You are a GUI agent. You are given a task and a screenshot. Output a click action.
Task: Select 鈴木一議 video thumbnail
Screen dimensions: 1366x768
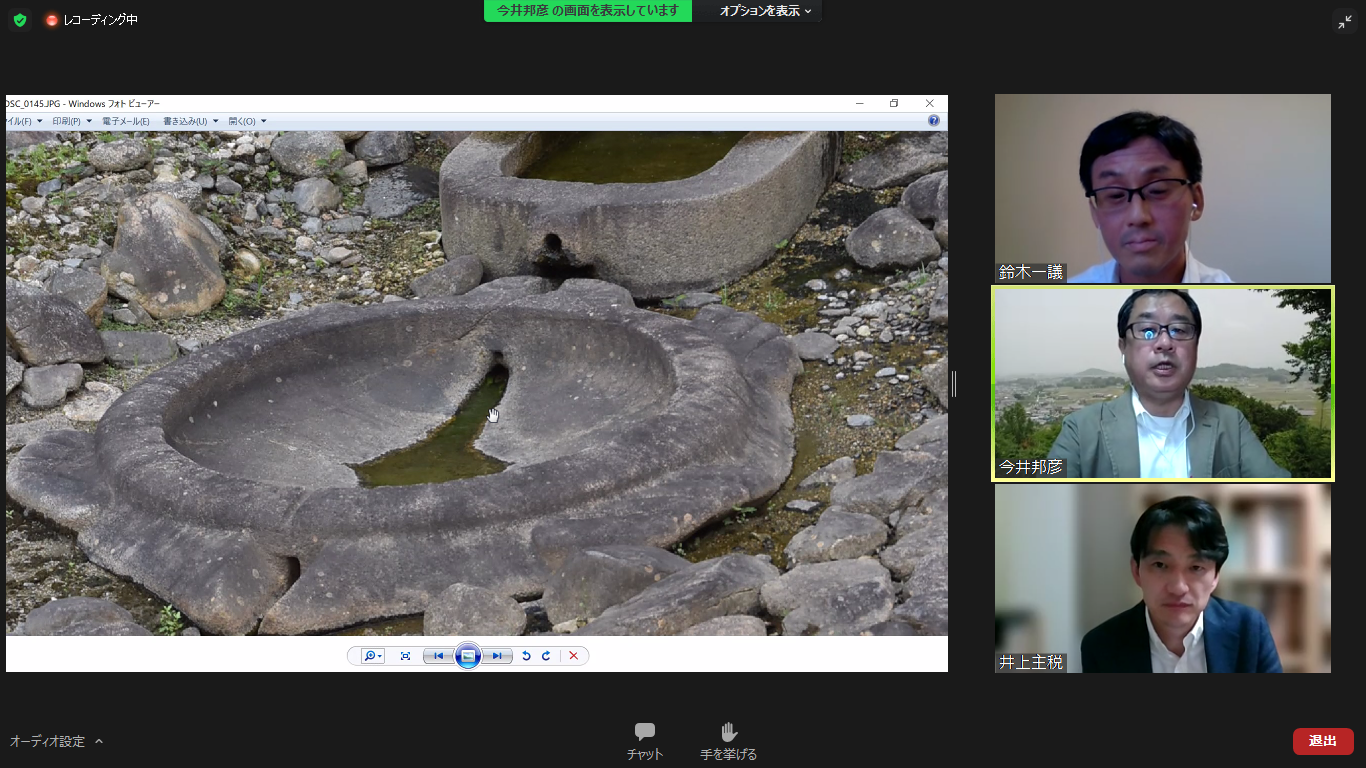1163,188
